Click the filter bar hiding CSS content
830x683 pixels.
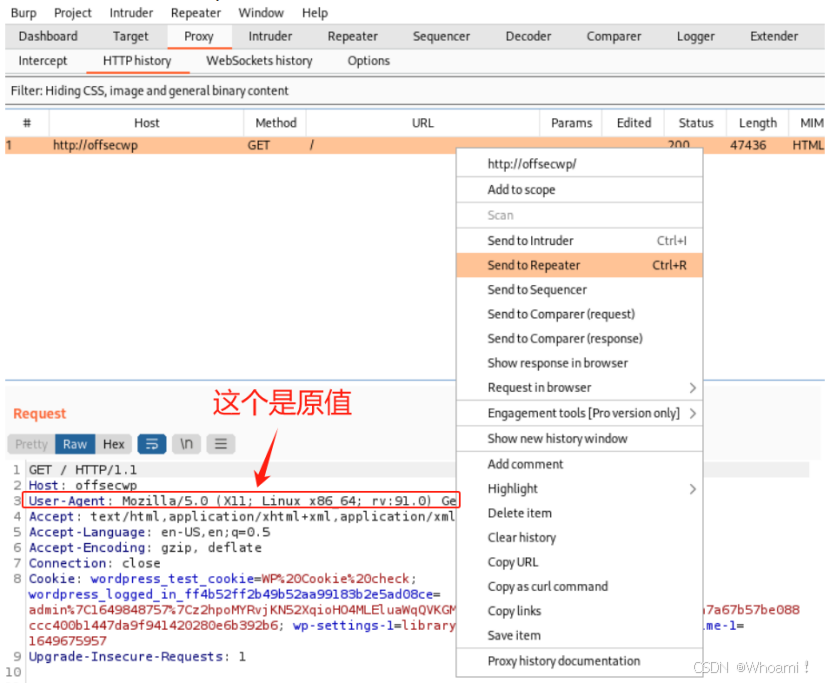pyautogui.click(x=414, y=91)
